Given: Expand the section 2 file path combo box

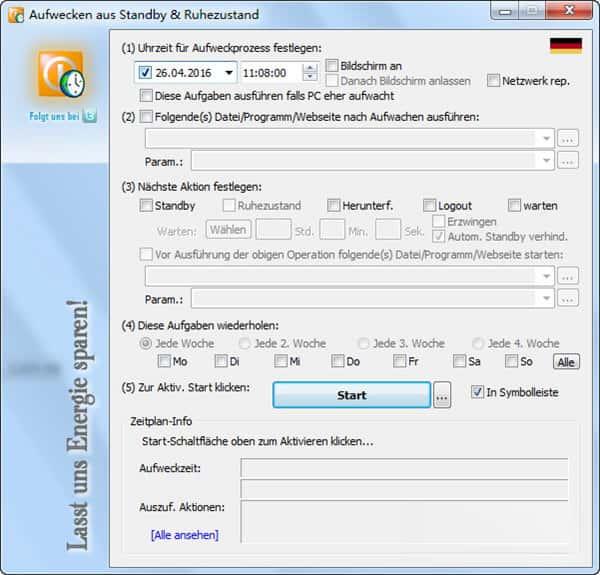Looking at the screenshot, I should [x=546, y=138].
